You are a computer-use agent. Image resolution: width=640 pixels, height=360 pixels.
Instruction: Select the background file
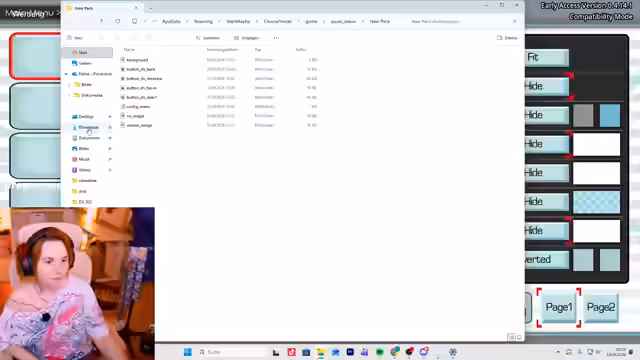(137, 60)
